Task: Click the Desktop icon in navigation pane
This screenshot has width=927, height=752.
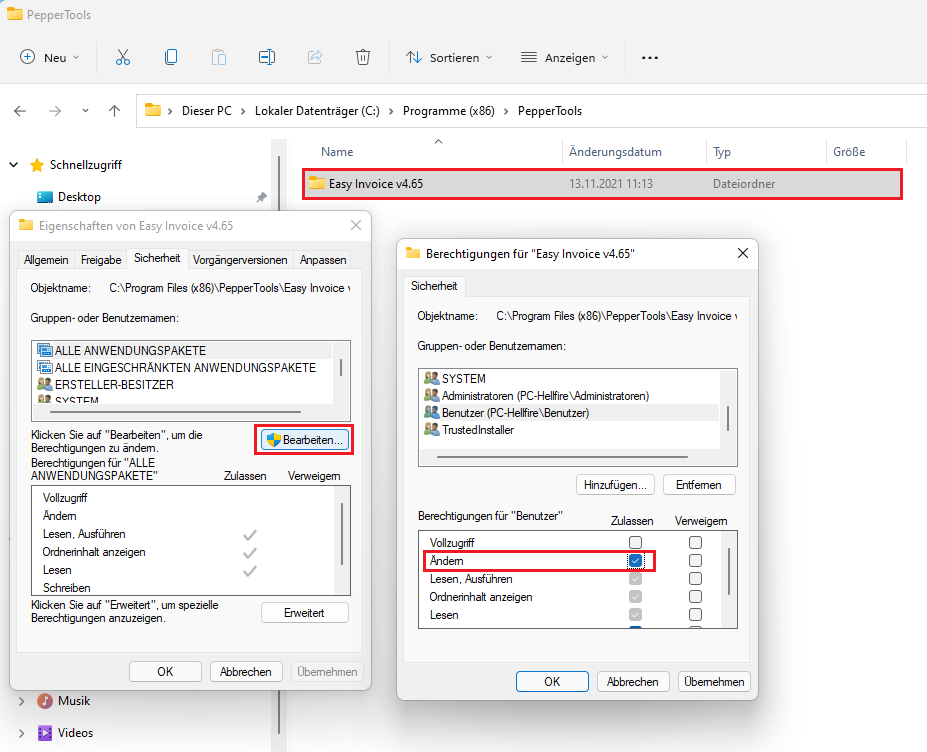Action: [x=45, y=197]
